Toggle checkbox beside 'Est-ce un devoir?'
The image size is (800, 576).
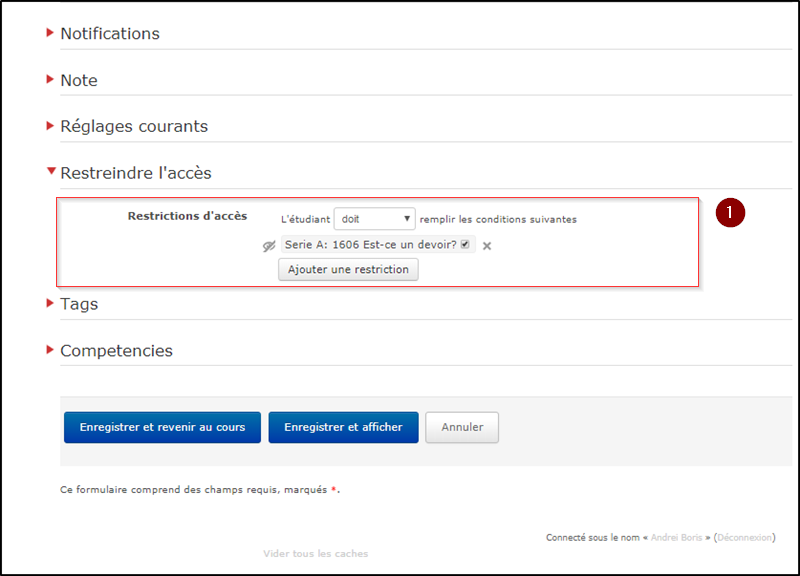465,245
